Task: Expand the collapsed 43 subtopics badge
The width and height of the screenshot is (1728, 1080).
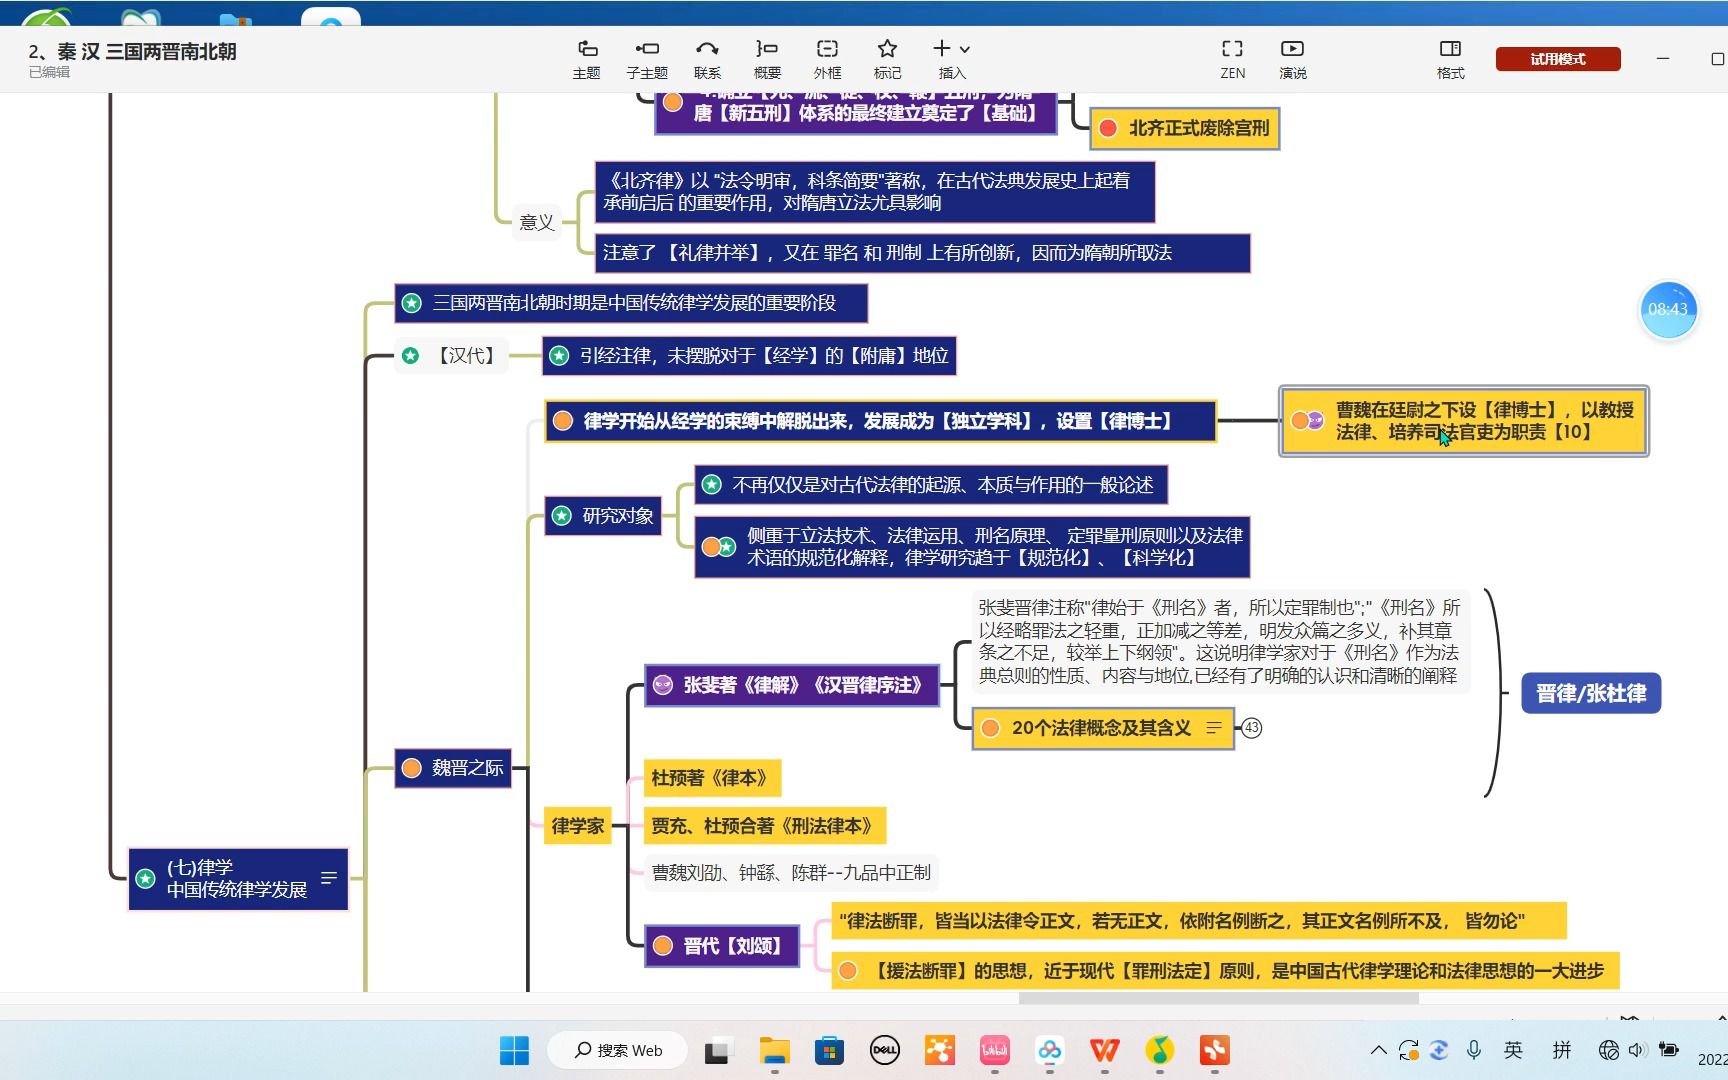Action: coord(1251,728)
